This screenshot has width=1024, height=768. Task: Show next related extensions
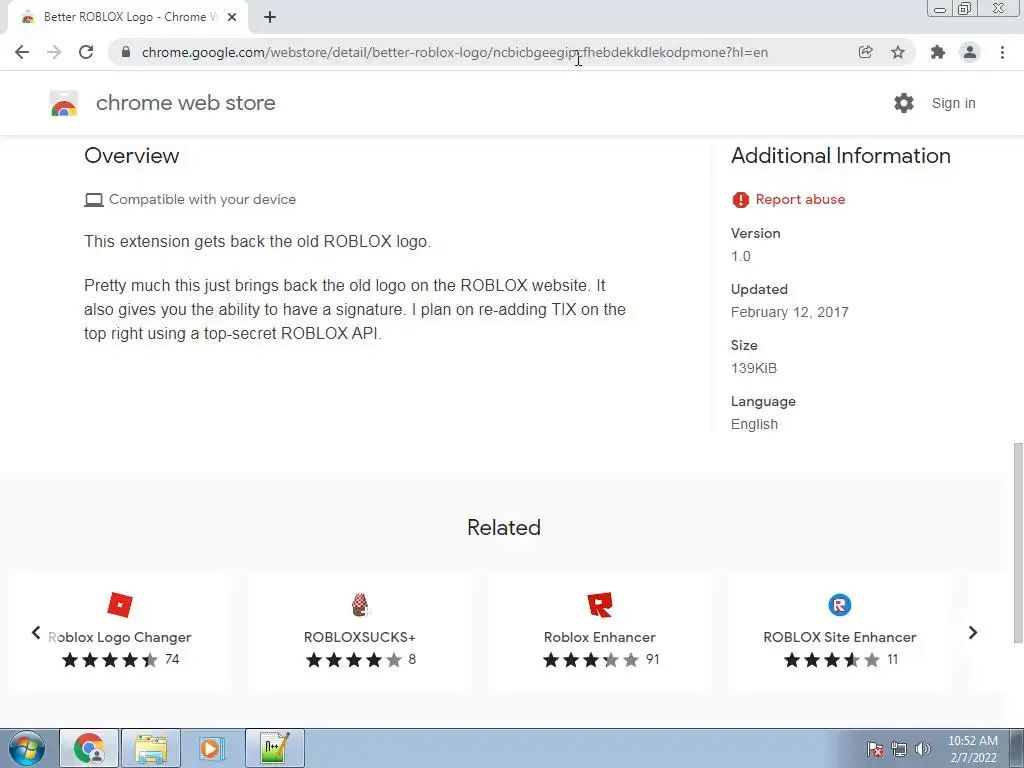[x=973, y=632]
